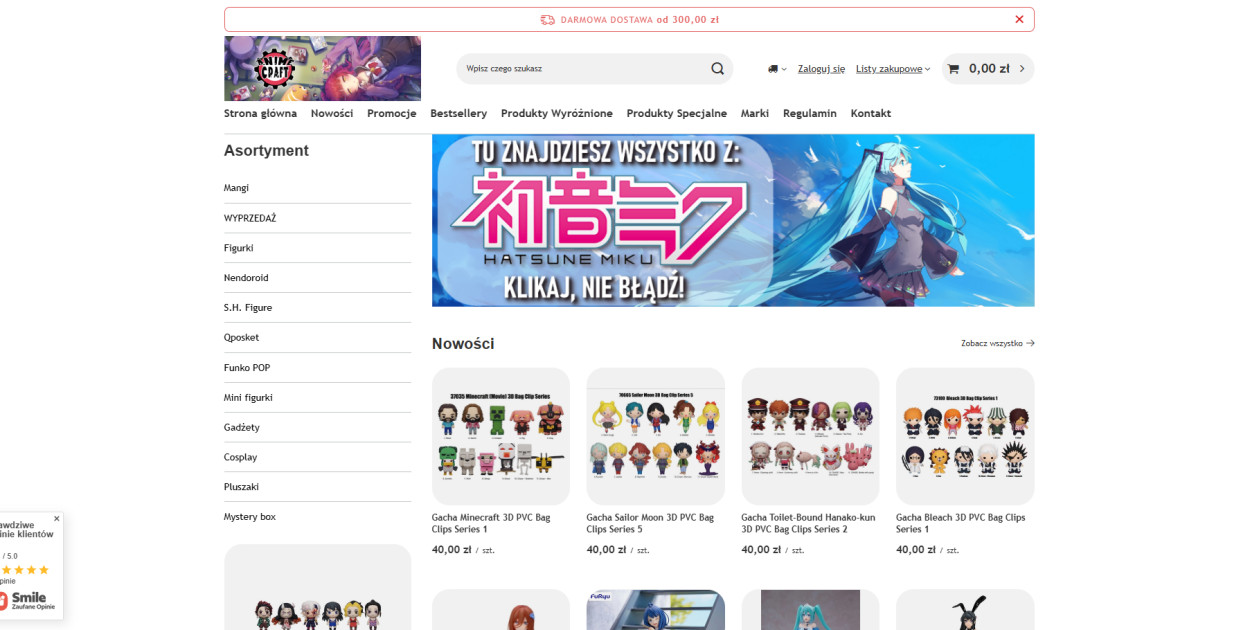Open the Promocje menu item

click(392, 113)
